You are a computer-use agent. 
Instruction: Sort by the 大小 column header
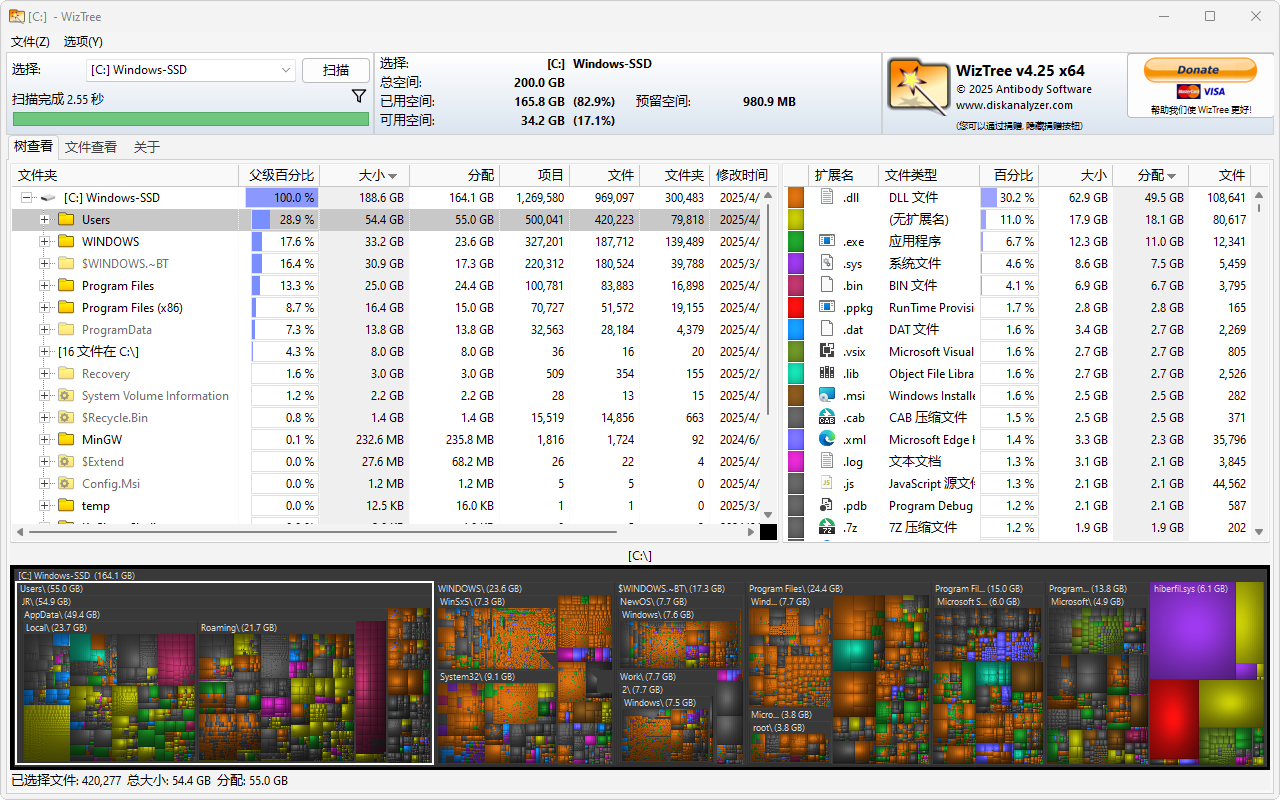364,175
